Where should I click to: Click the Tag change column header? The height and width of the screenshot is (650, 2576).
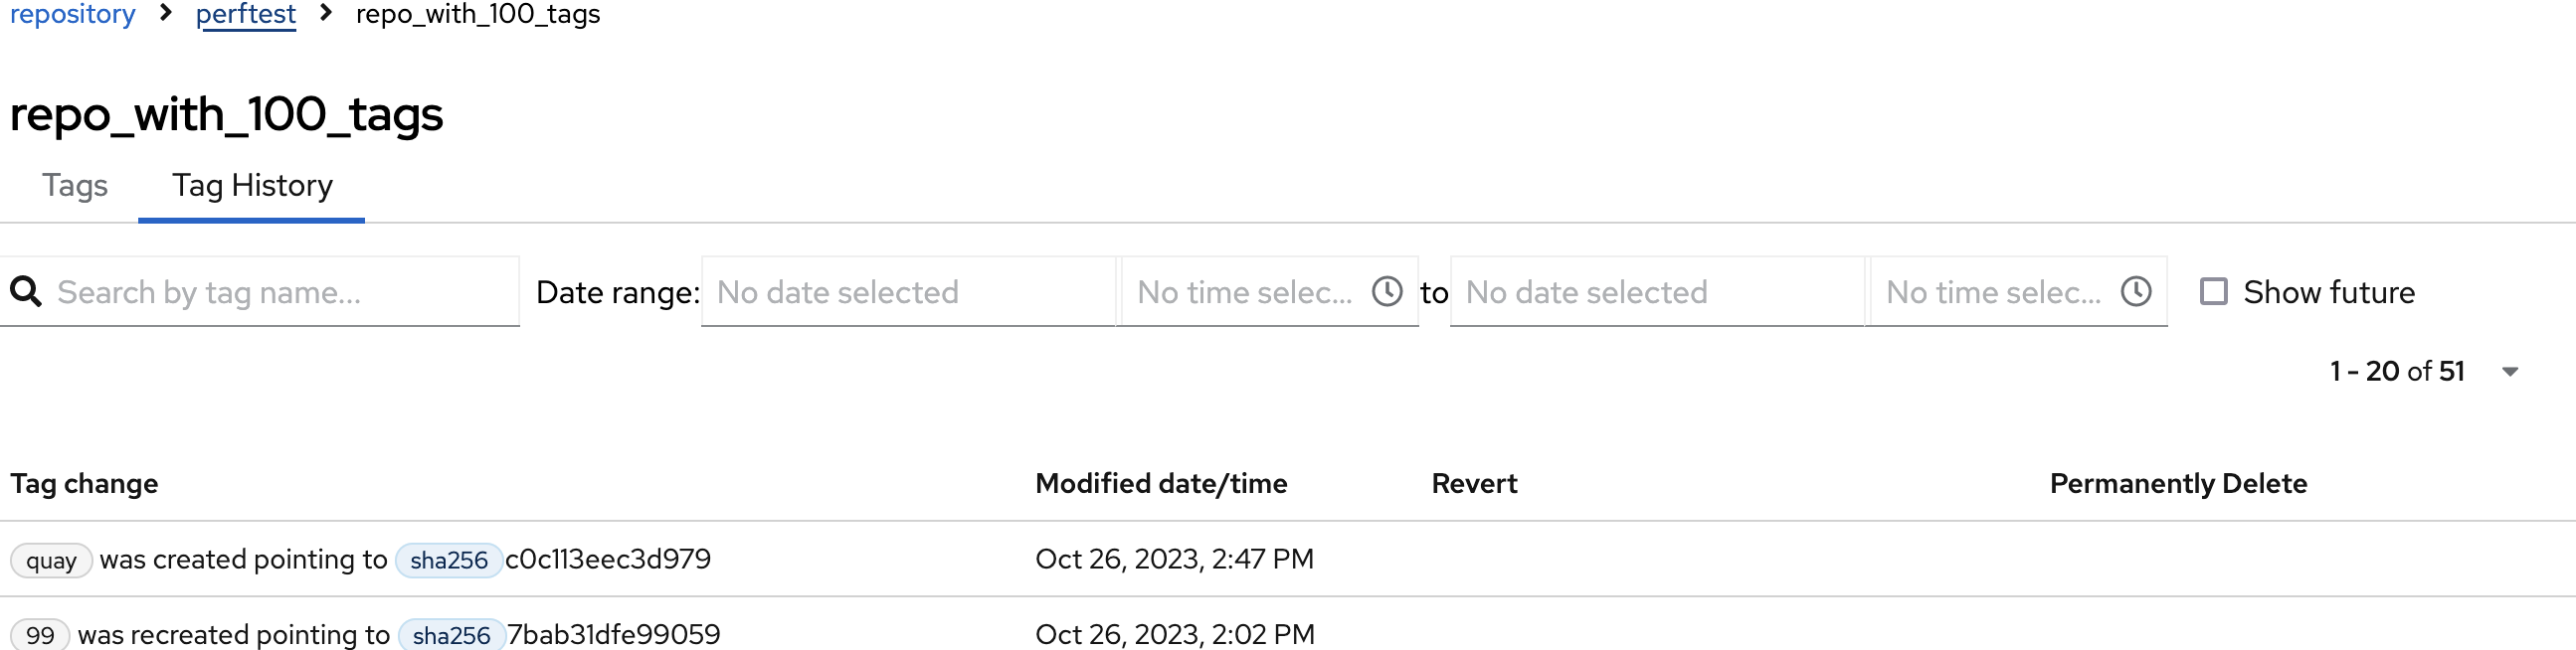pos(84,484)
